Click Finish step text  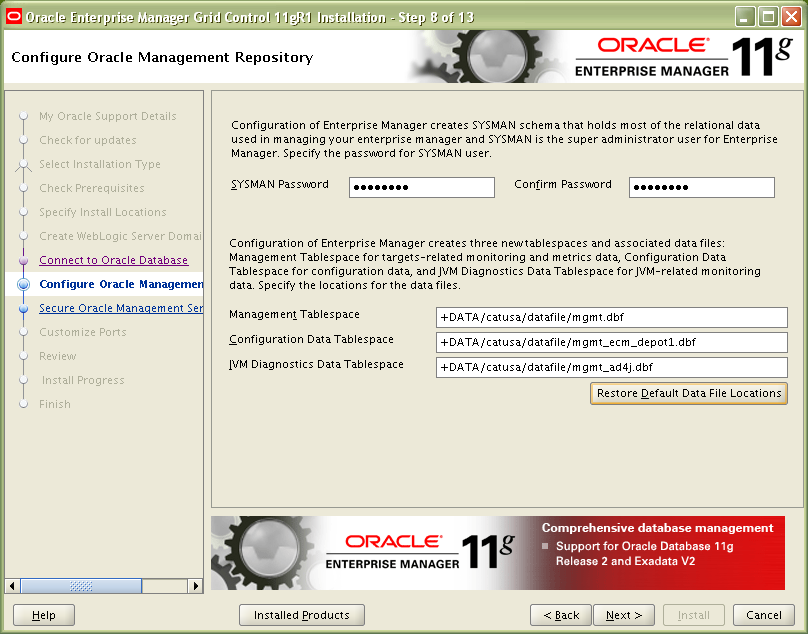pyautogui.click(x=55, y=404)
